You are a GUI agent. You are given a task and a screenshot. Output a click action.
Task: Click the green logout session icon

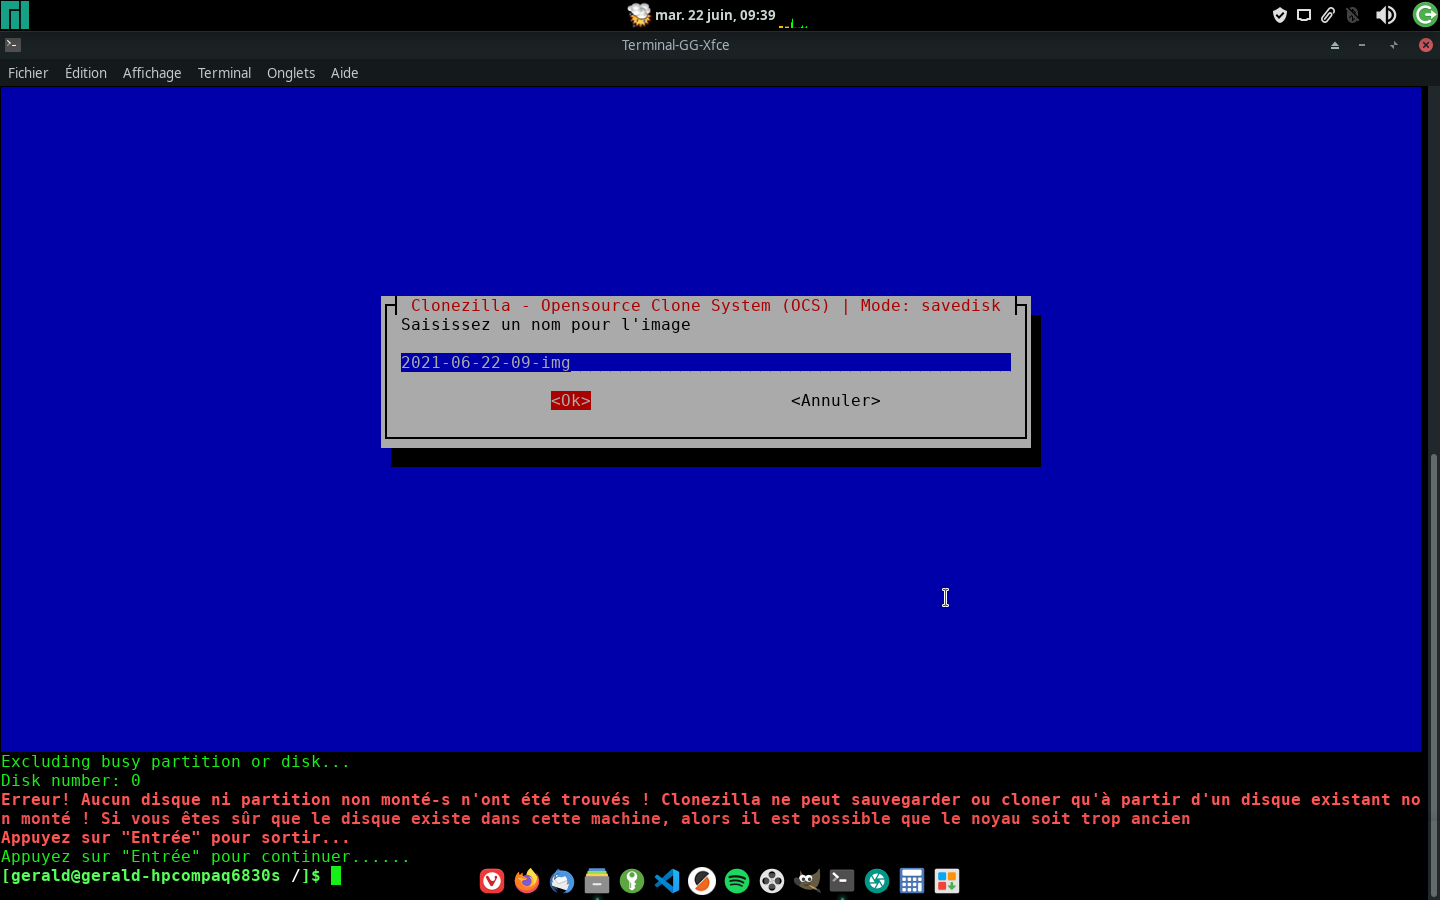pos(1425,15)
